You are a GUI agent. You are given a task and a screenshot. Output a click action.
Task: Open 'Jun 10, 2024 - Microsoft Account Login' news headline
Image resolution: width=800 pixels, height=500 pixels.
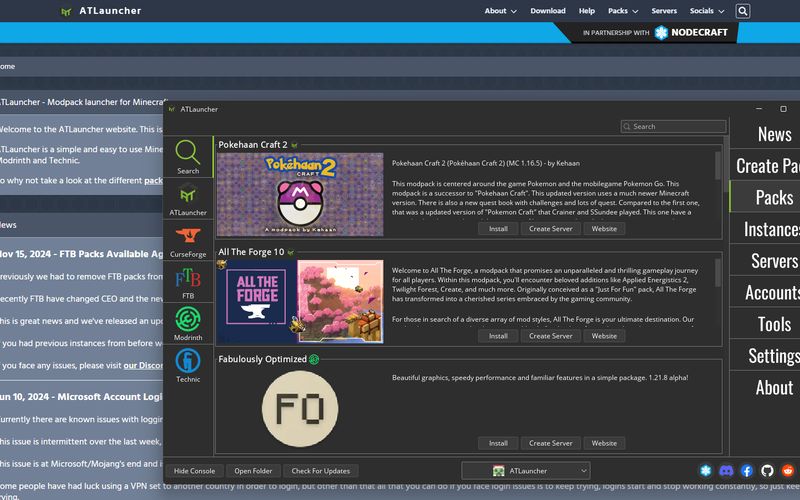[x=82, y=397]
